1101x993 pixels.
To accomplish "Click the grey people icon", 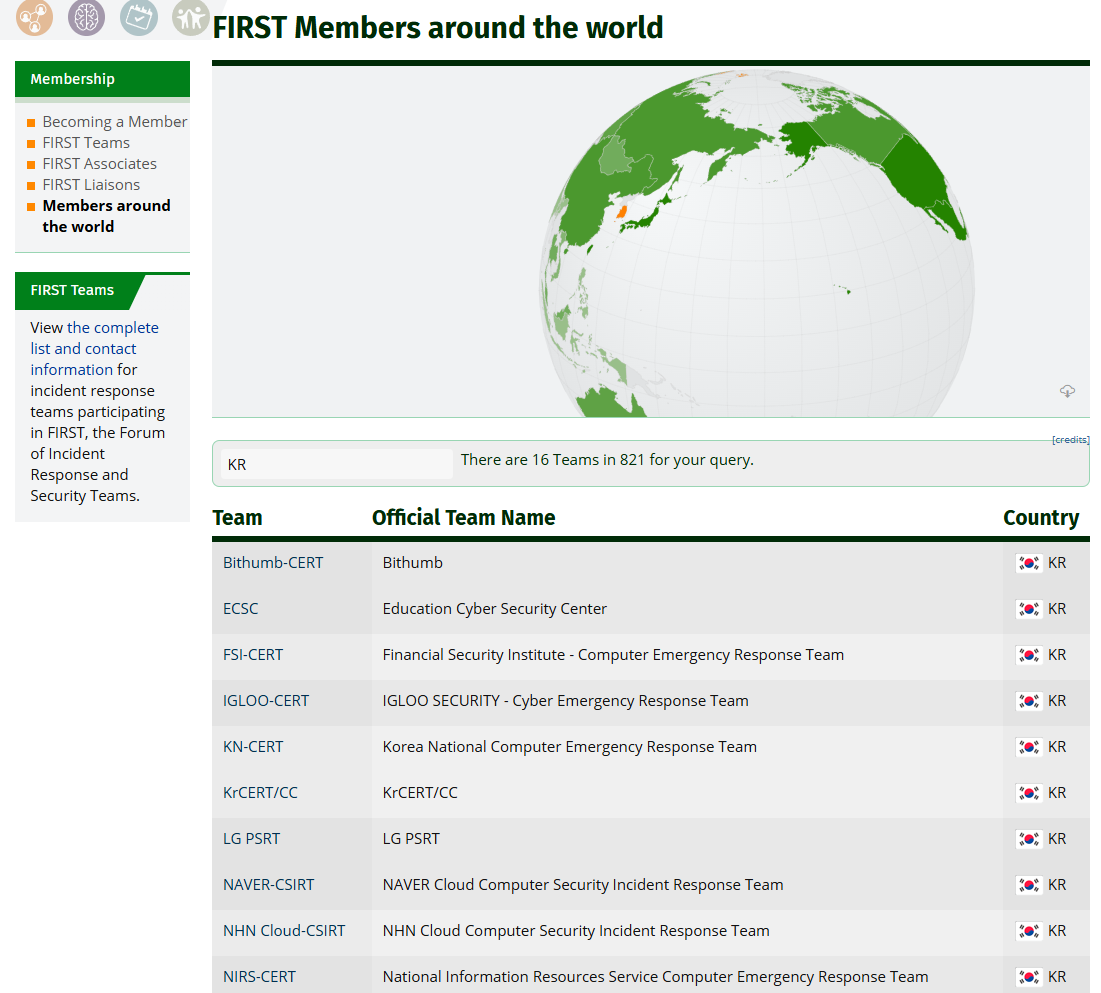I will pos(190,17).
